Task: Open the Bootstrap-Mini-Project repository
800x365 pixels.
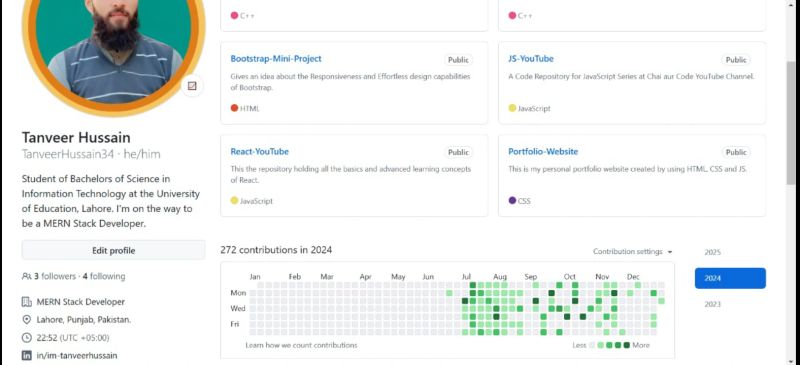Action: coord(276,59)
